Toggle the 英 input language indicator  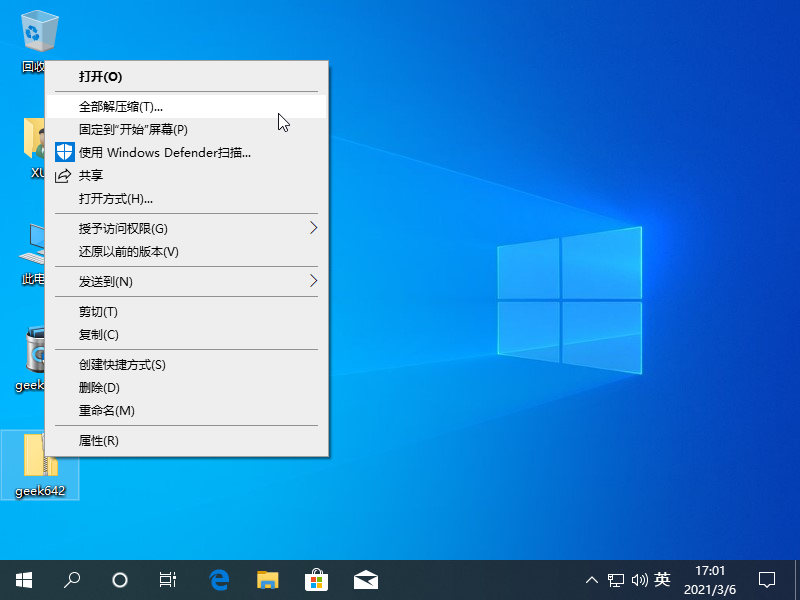click(662, 579)
